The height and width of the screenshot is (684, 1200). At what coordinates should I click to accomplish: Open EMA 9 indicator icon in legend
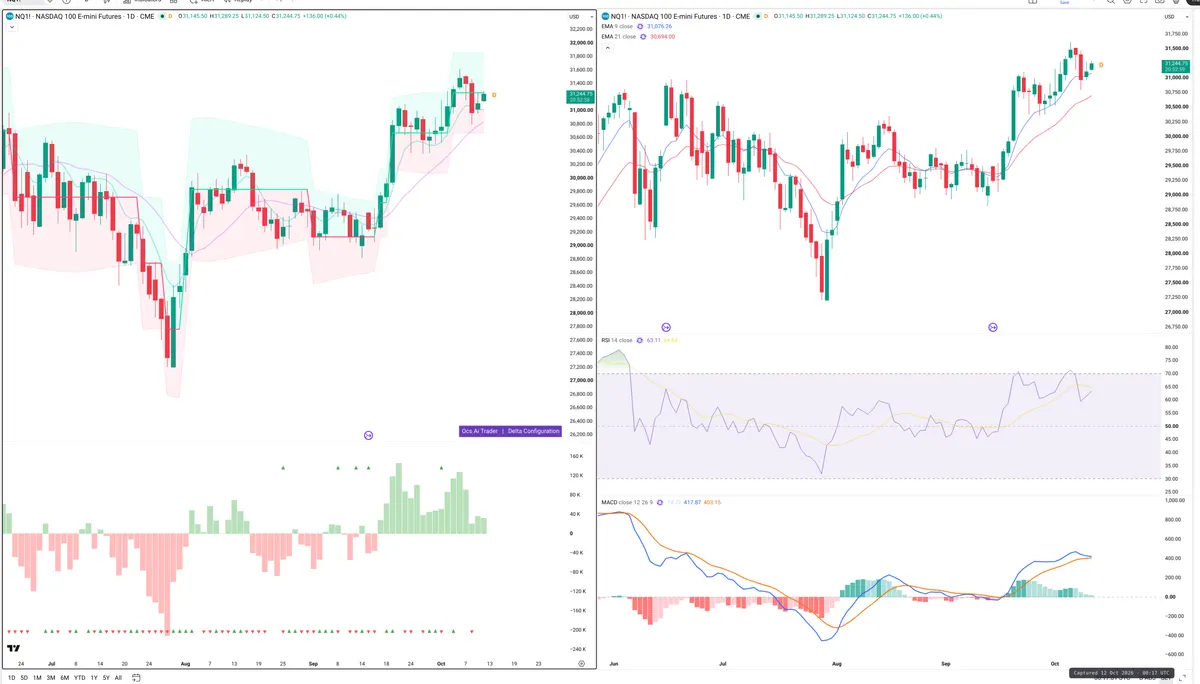[x=641, y=26]
